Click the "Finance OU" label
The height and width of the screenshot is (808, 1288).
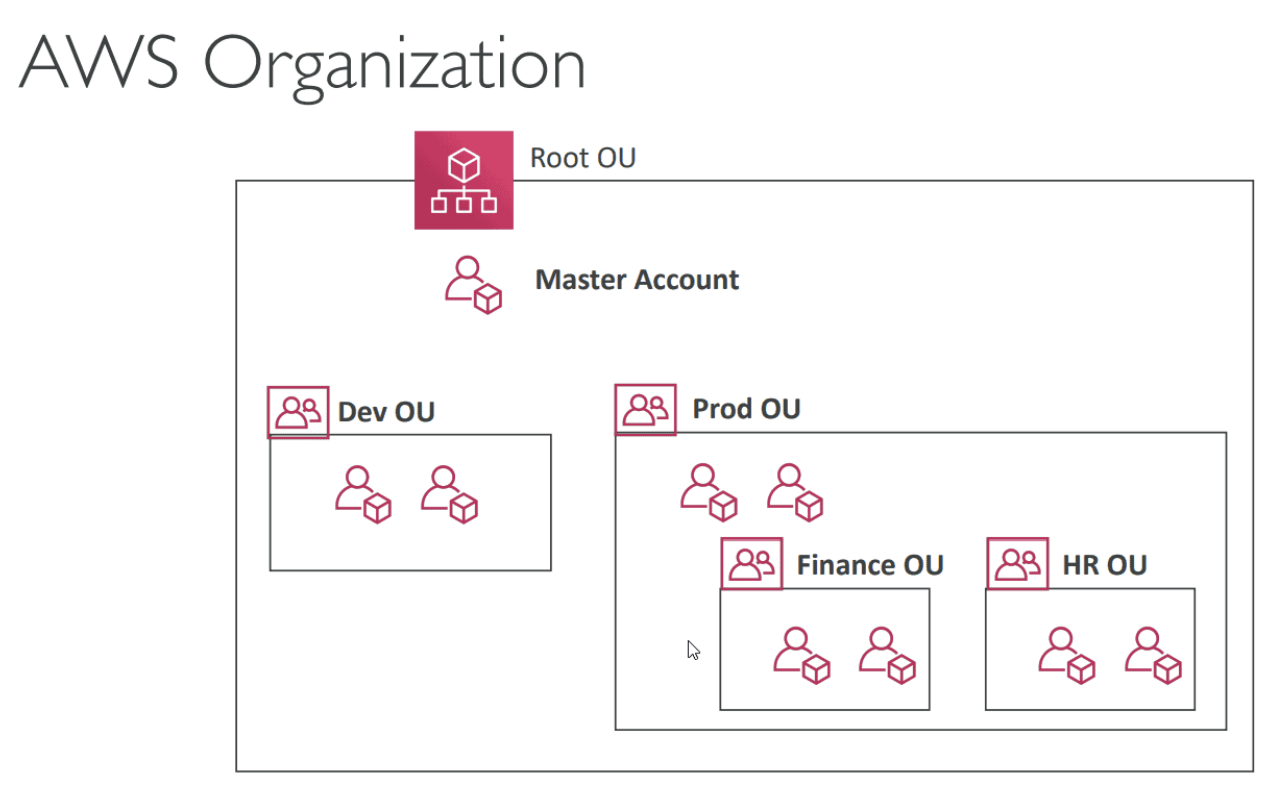[x=870, y=565]
